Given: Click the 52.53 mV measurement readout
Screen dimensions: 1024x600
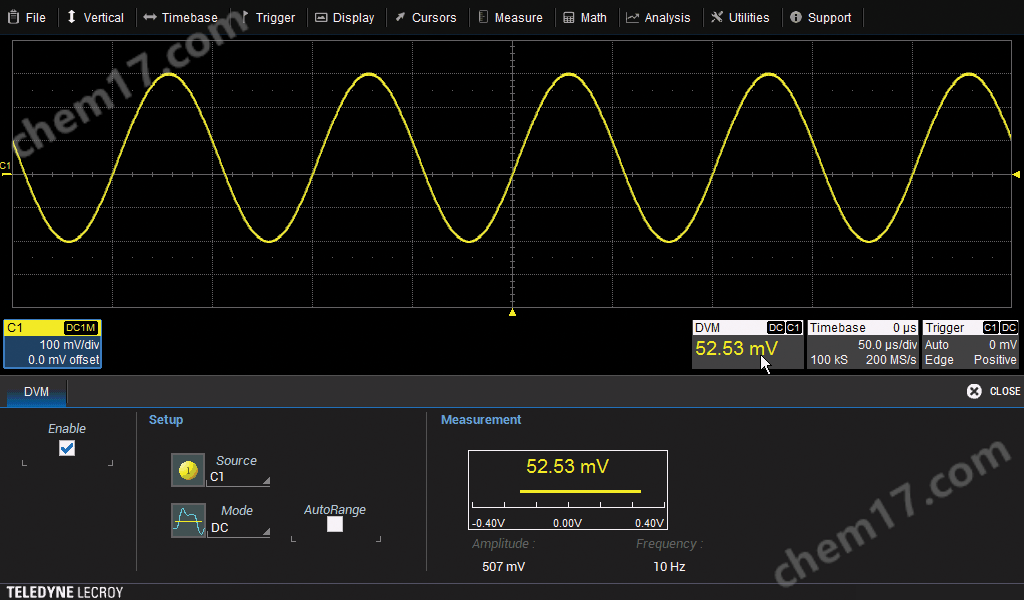Looking at the screenshot, I should pyautogui.click(x=568, y=466).
